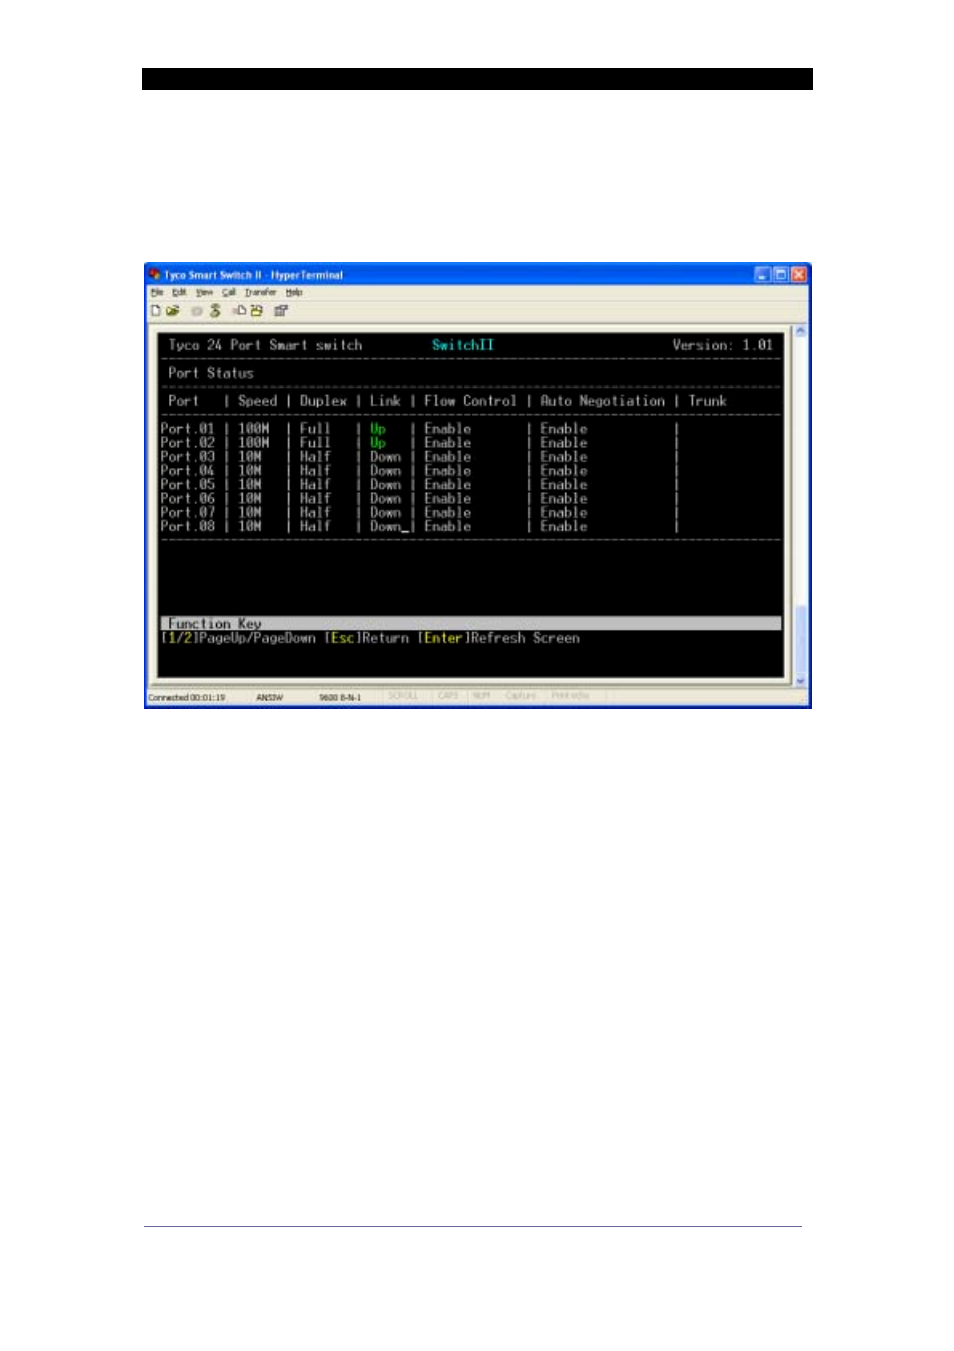Click the Port.07 row label
The height and width of the screenshot is (1351, 954).
188,513
